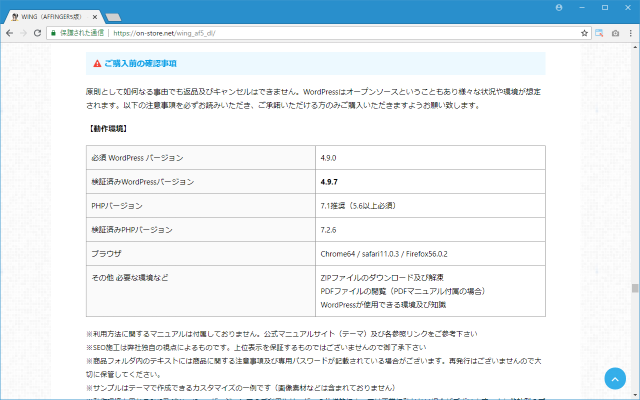Open the Chrome three-dot menu
The image size is (640, 400).
click(630, 33)
